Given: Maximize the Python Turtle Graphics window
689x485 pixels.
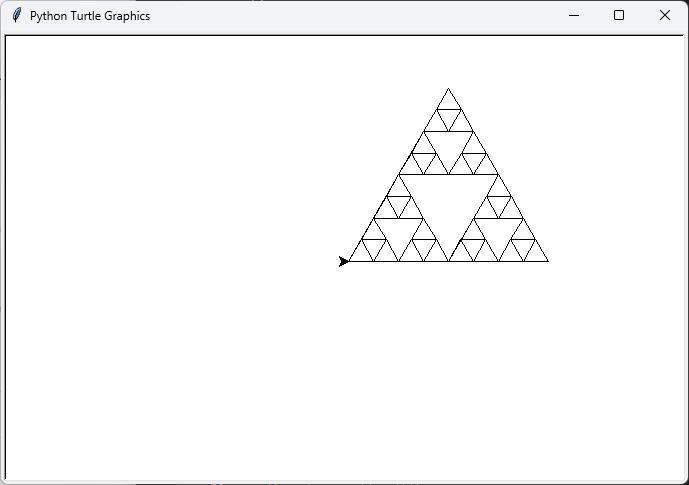Looking at the screenshot, I should click(x=619, y=15).
